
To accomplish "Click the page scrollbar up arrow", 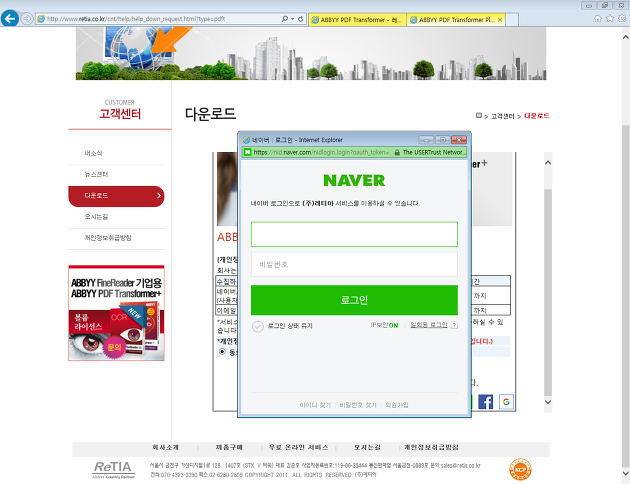I will [626, 37].
